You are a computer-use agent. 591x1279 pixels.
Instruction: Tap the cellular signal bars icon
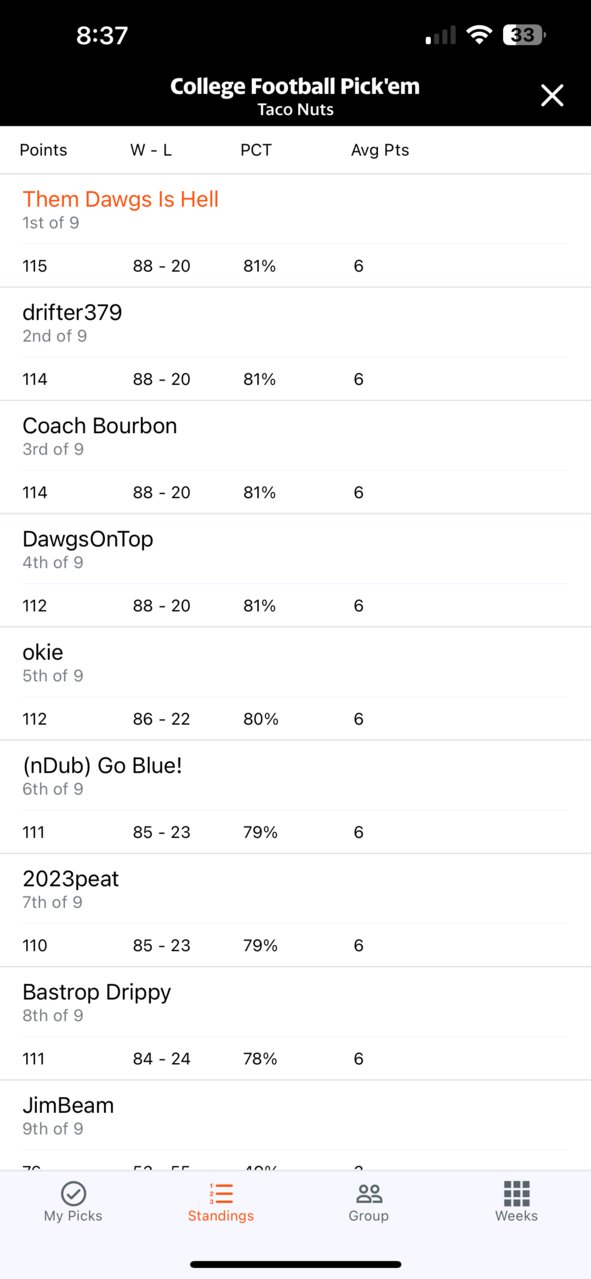tap(441, 37)
